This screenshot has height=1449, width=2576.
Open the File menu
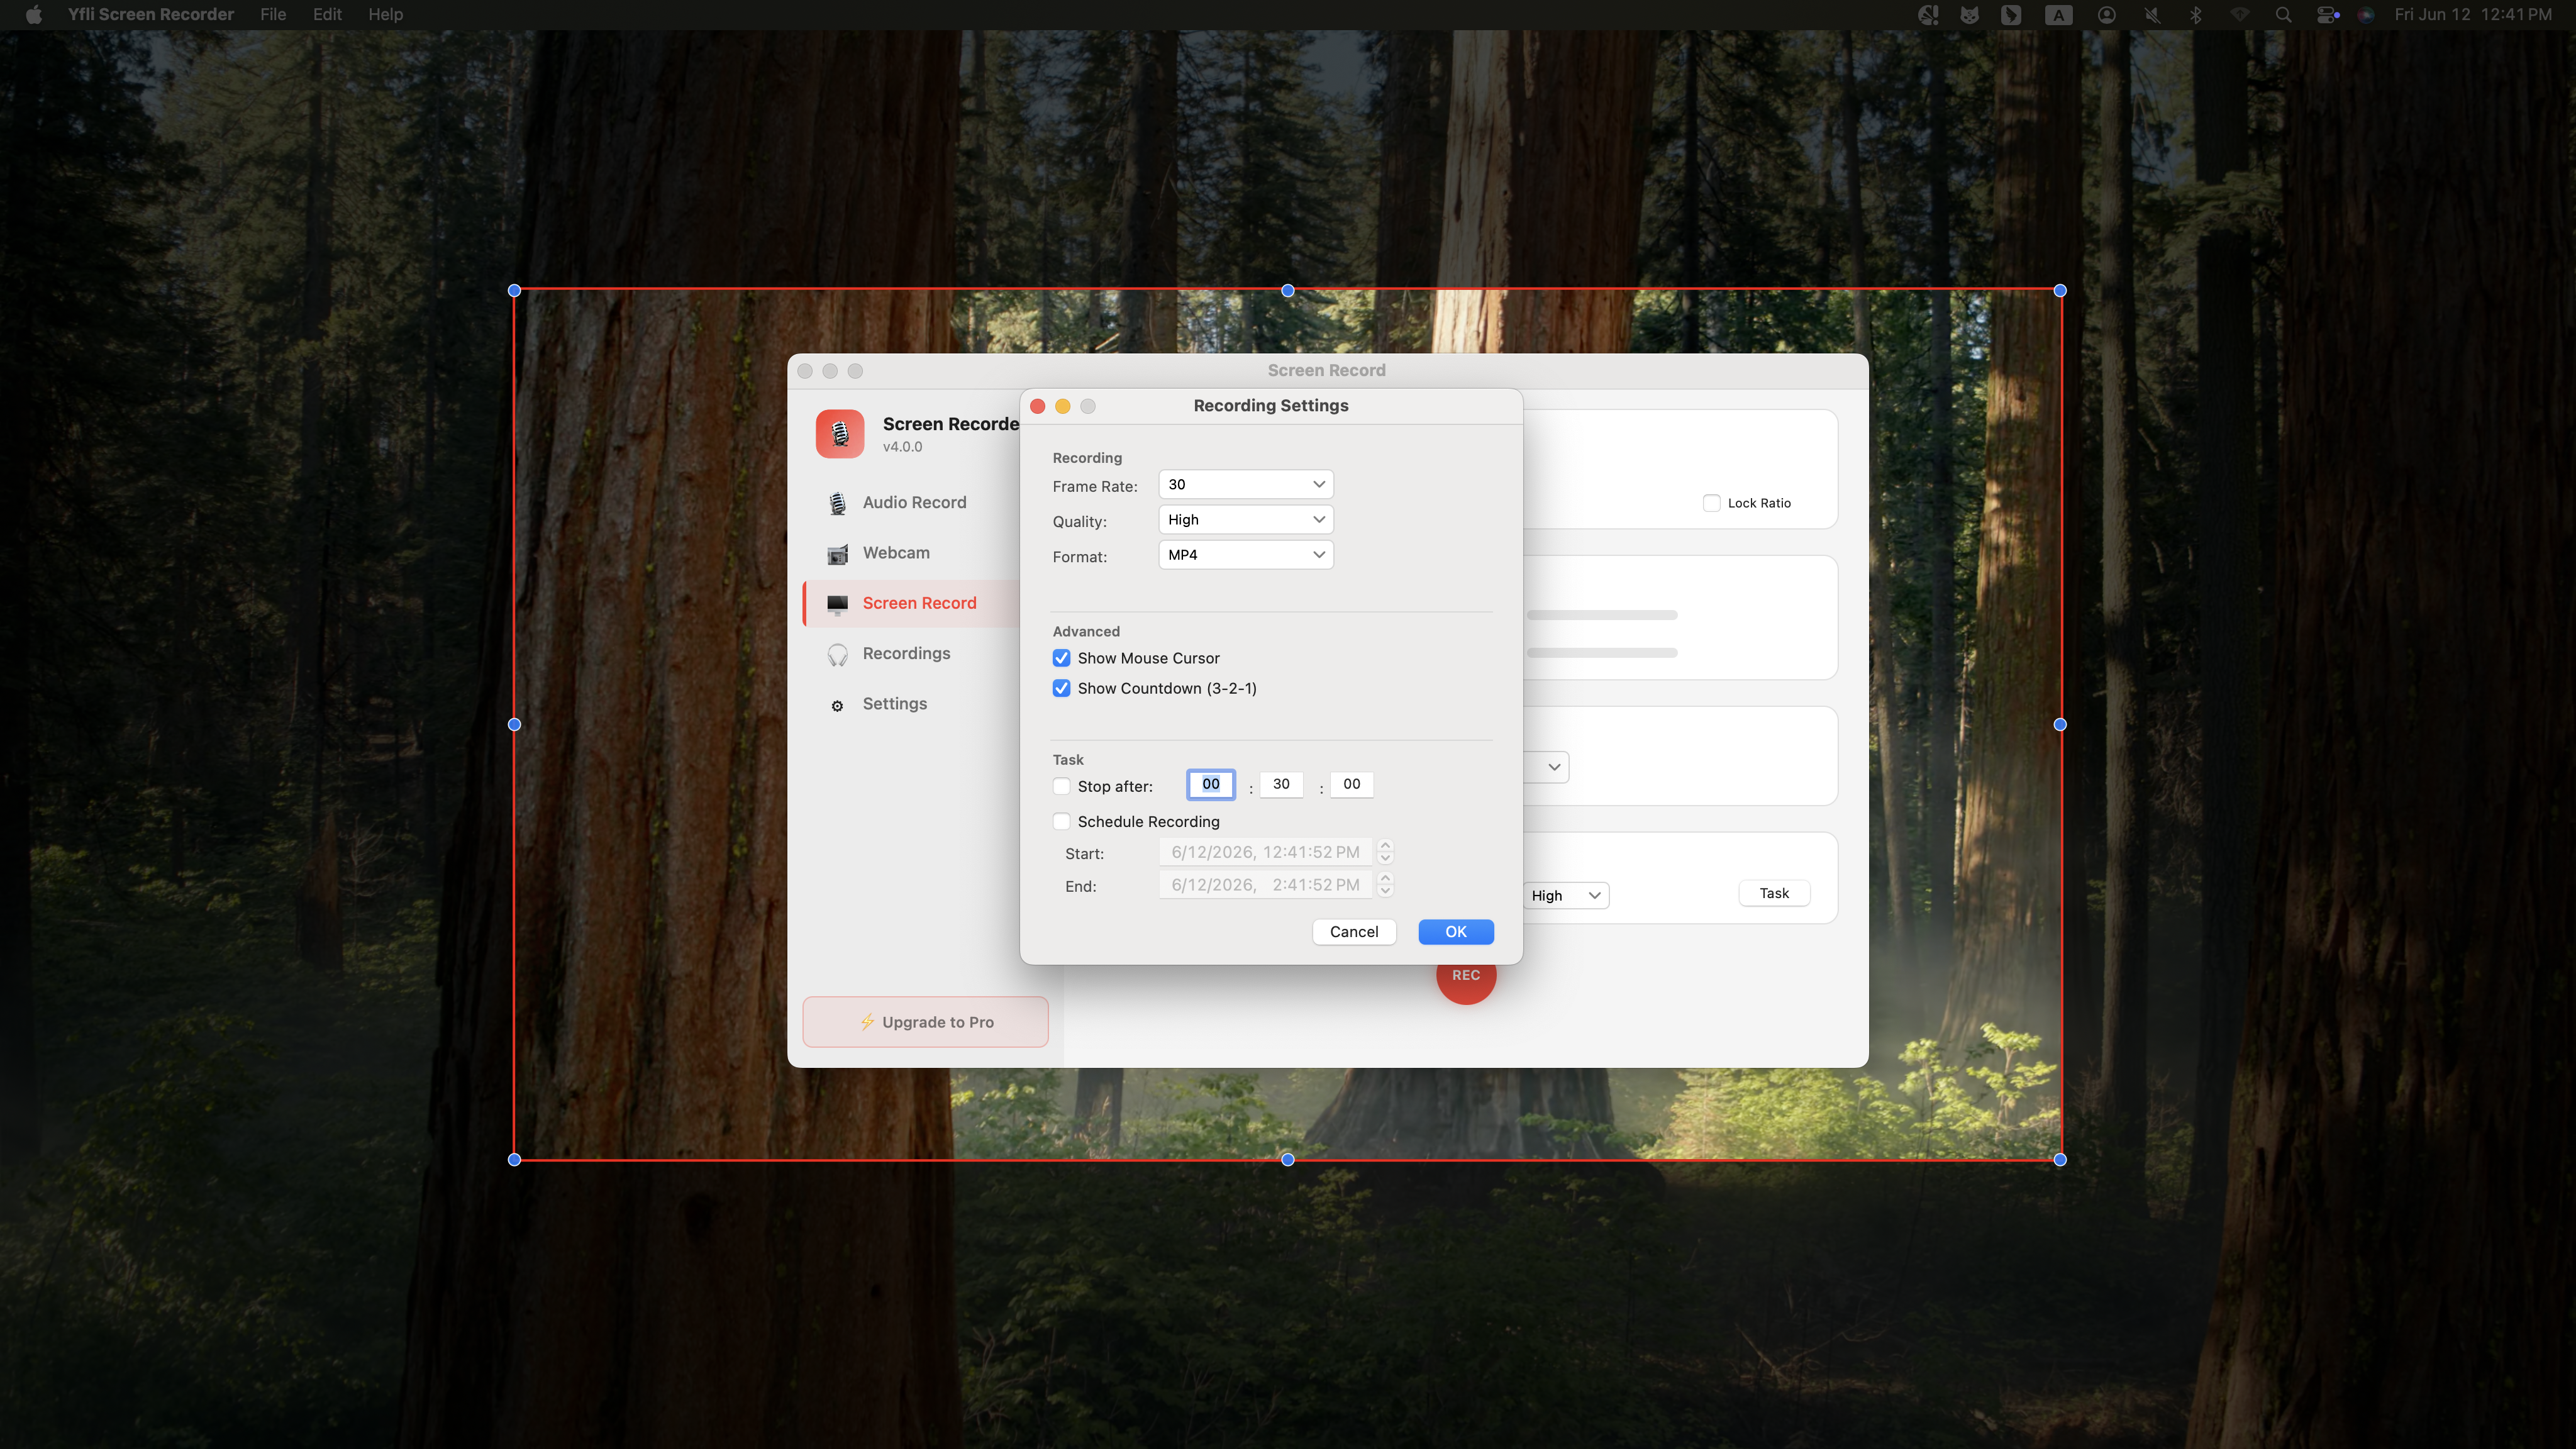tap(273, 14)
